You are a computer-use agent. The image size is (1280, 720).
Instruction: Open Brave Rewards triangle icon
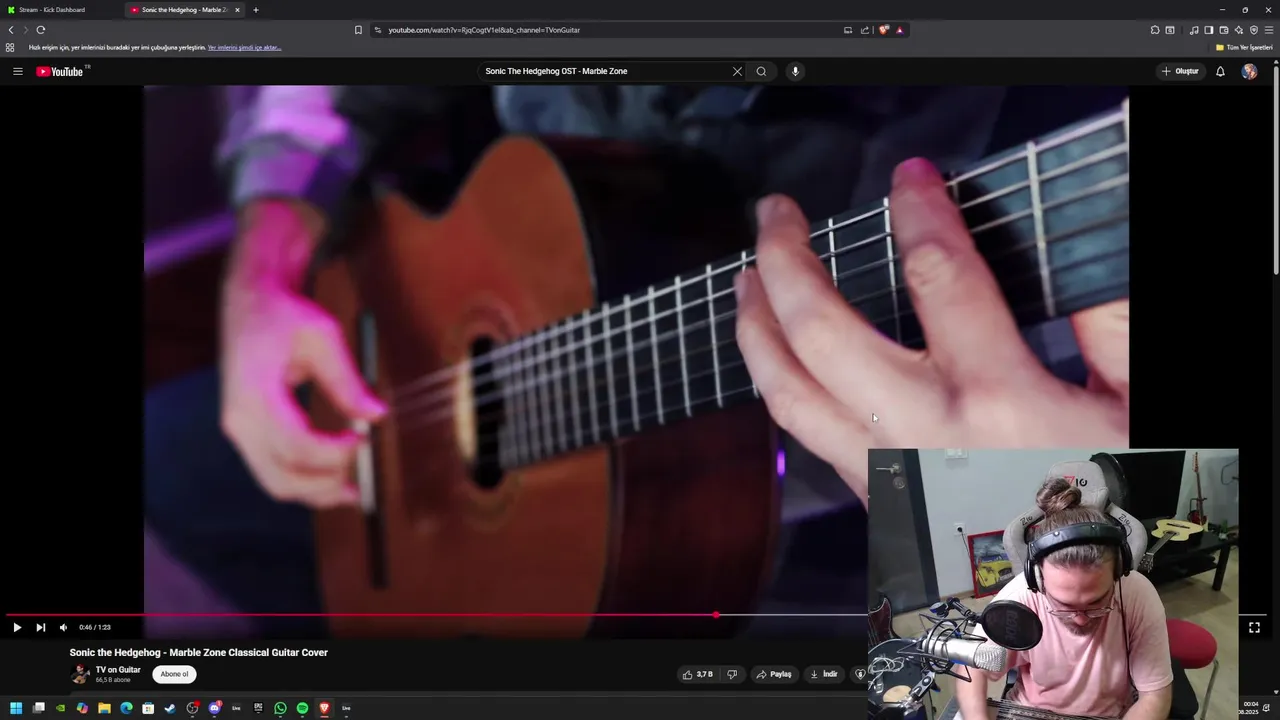pos(899,30)
